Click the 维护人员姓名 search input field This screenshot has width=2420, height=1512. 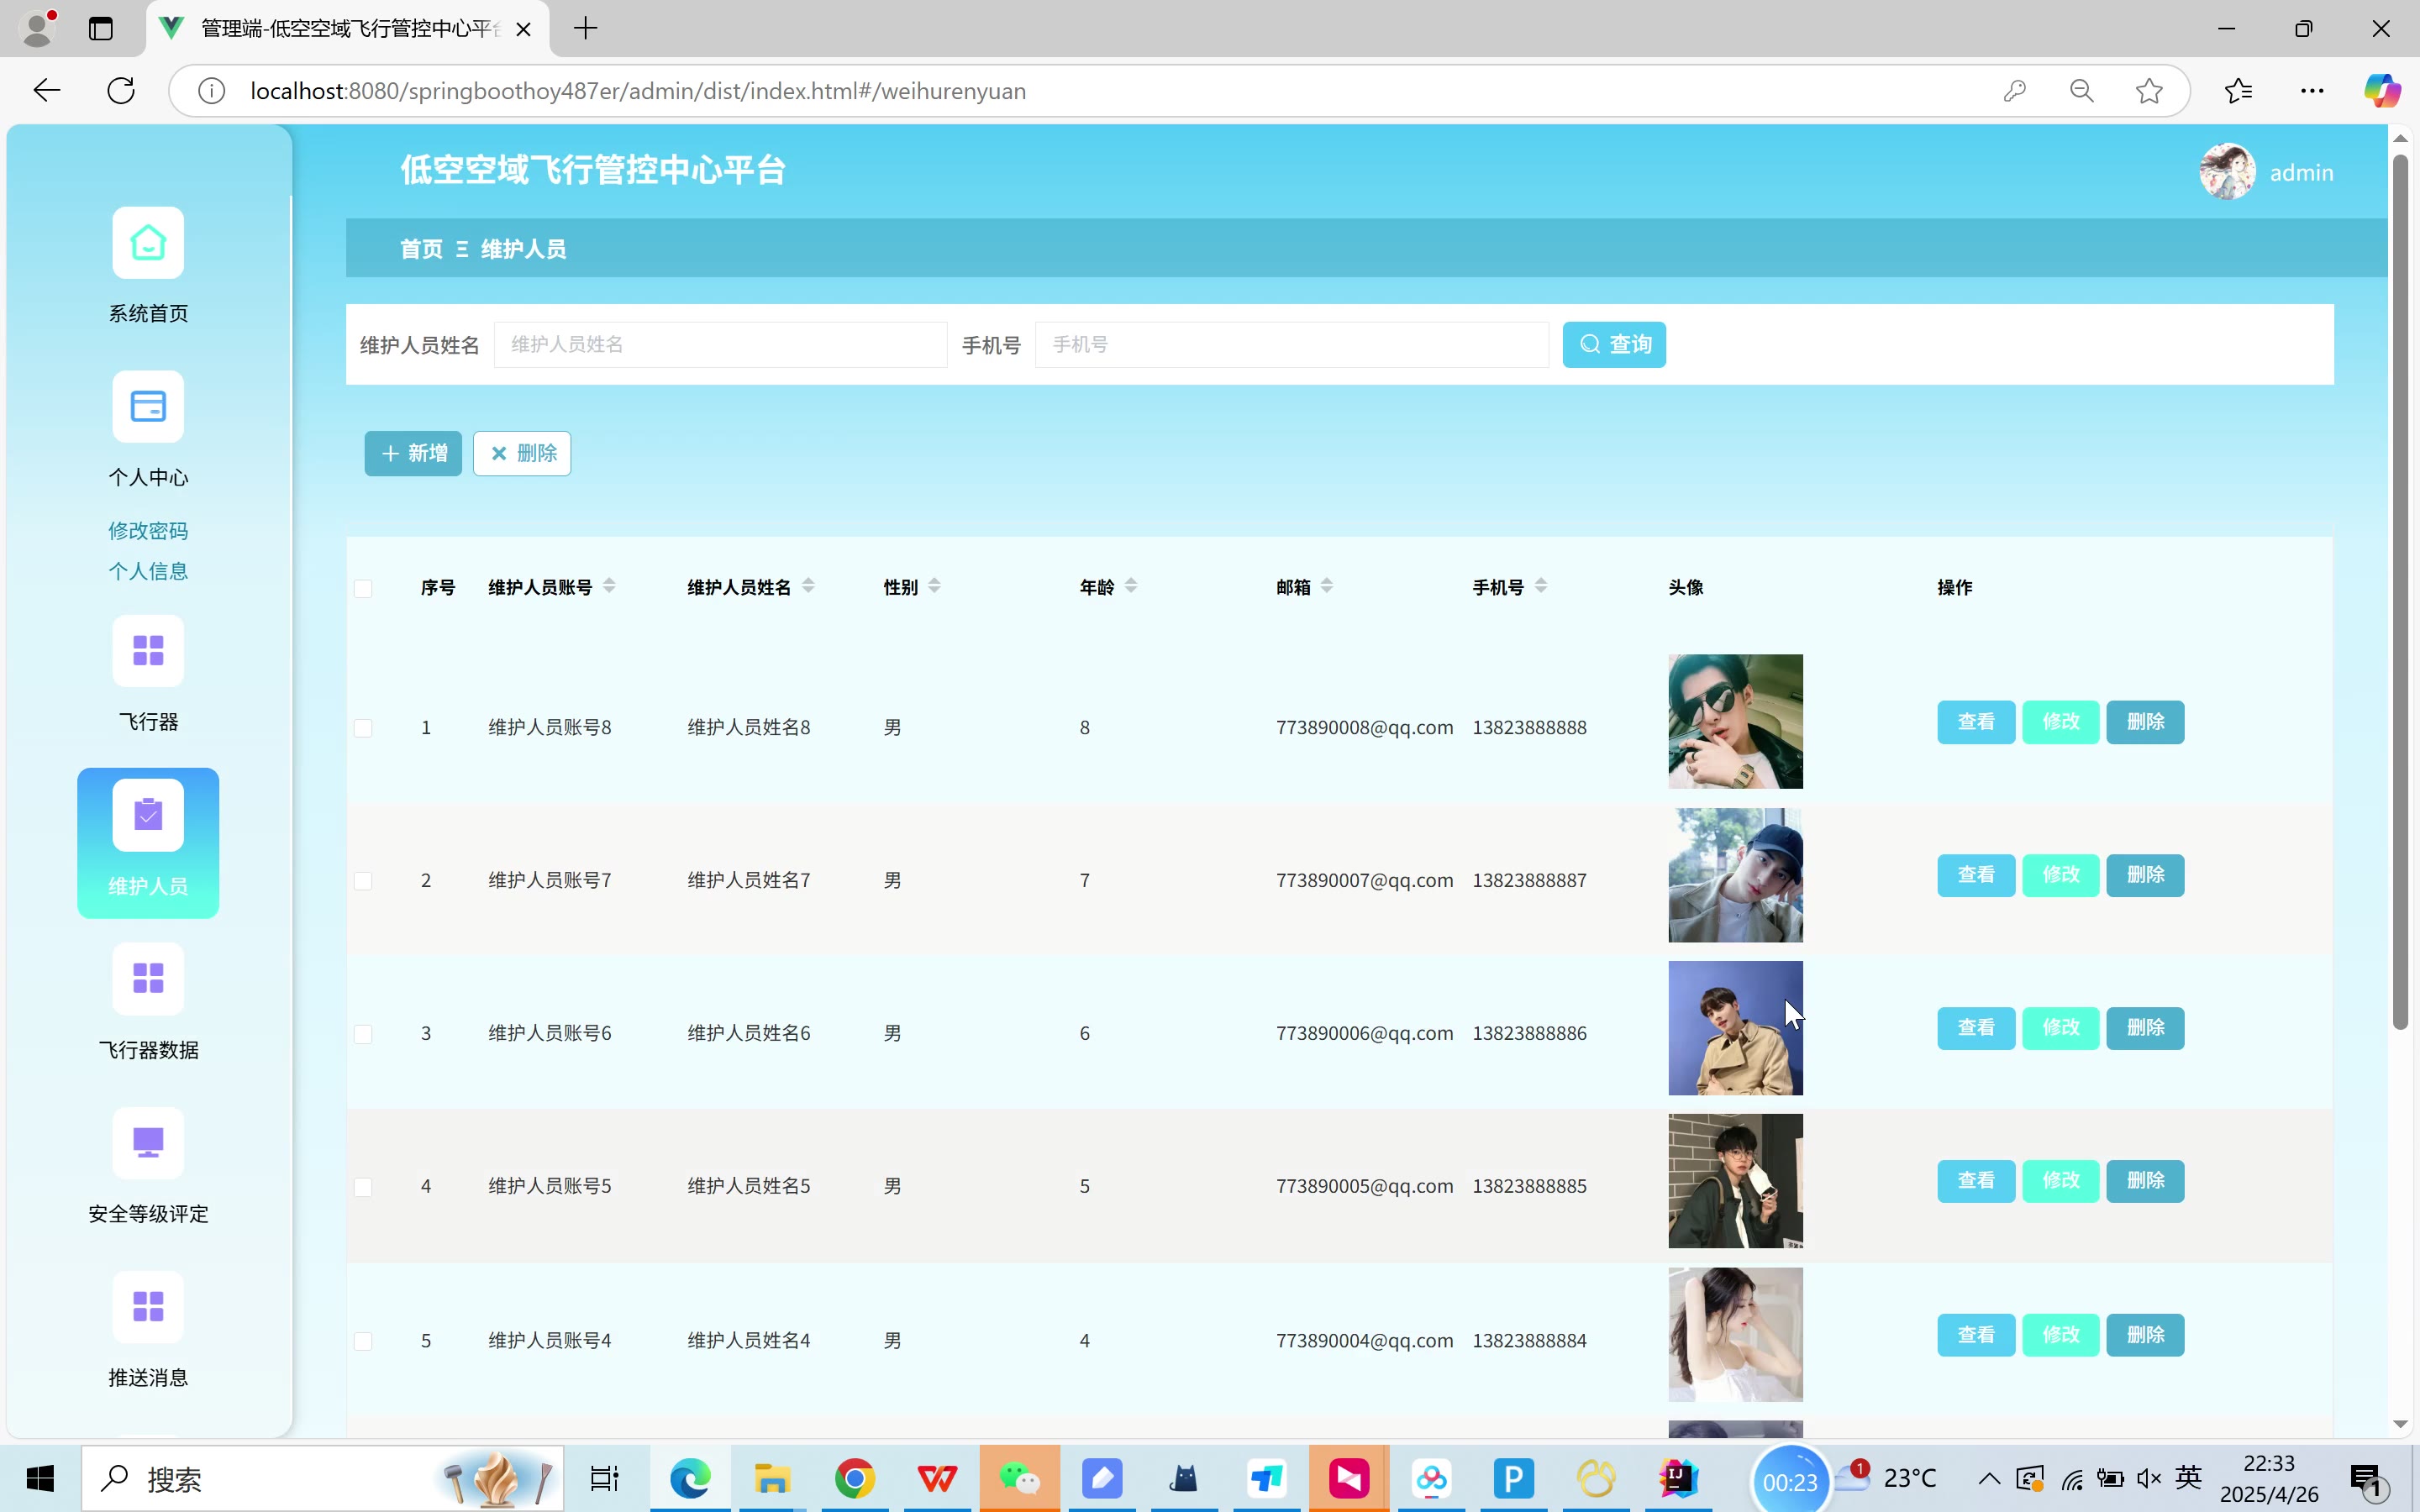click(x=720, y=345)
